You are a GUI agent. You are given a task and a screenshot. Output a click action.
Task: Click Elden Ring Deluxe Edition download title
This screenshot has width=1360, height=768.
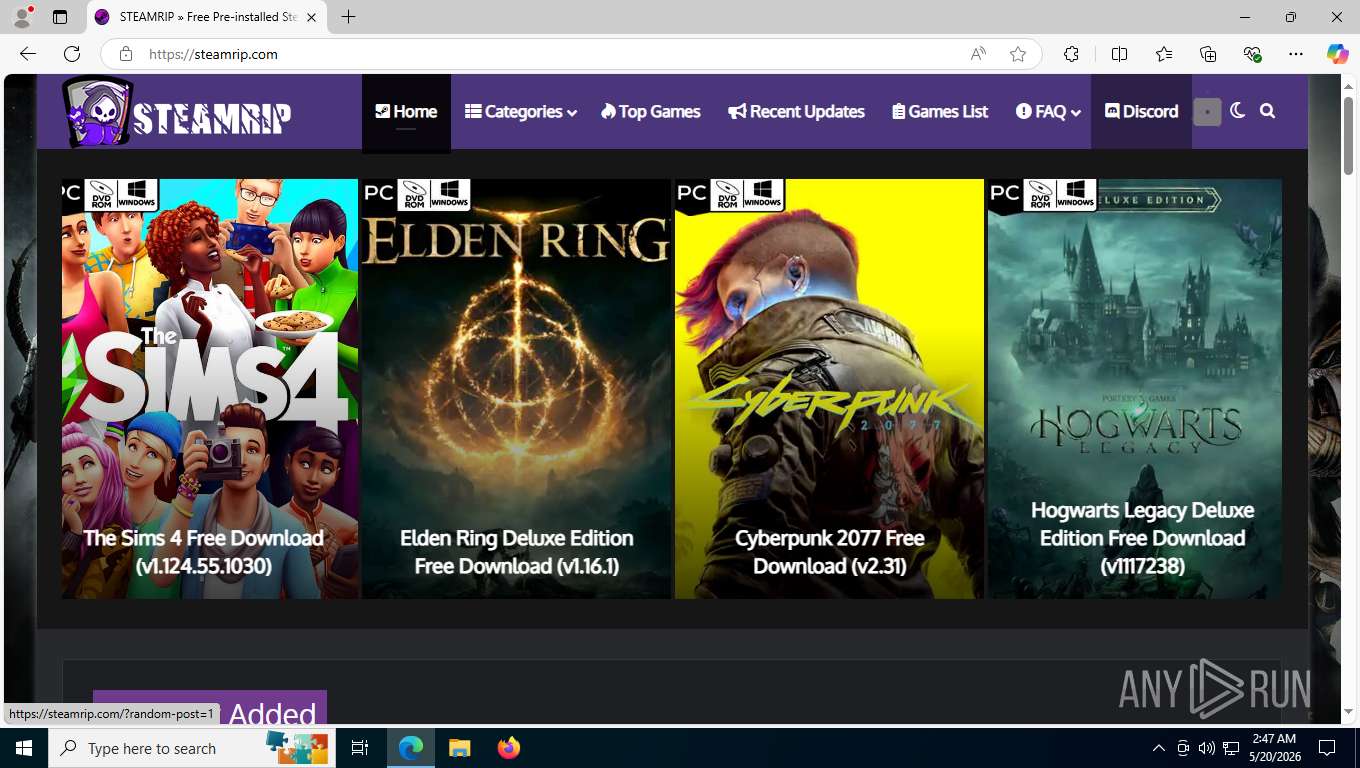click(x=516, y=552)
